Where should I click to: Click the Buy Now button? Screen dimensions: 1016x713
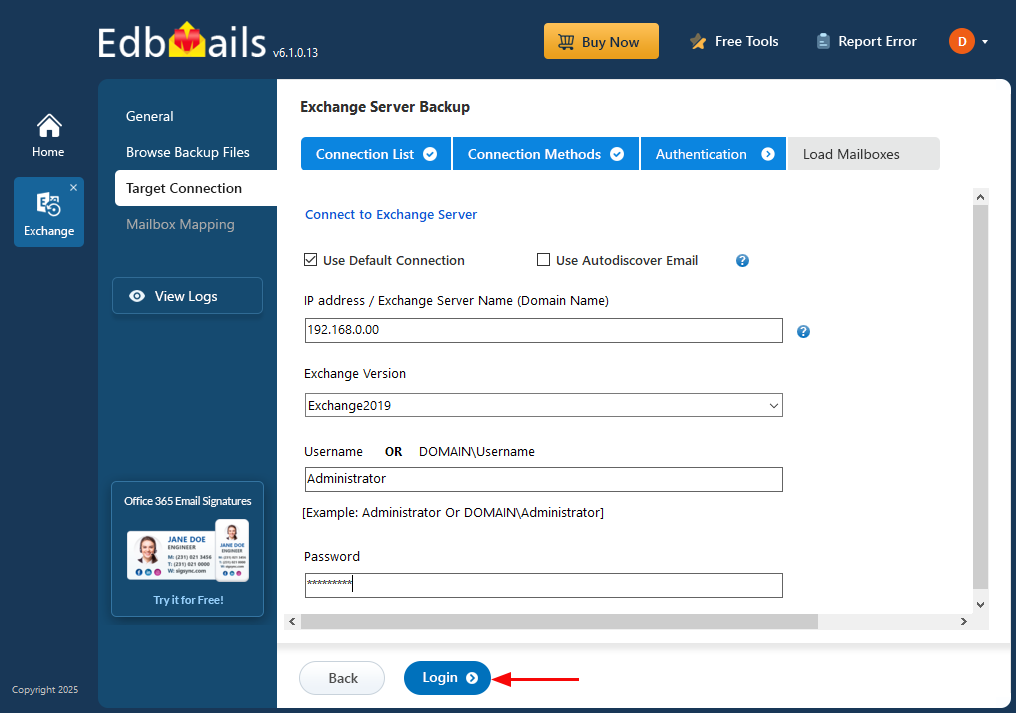pyautogui.click(x=601, y=41)
